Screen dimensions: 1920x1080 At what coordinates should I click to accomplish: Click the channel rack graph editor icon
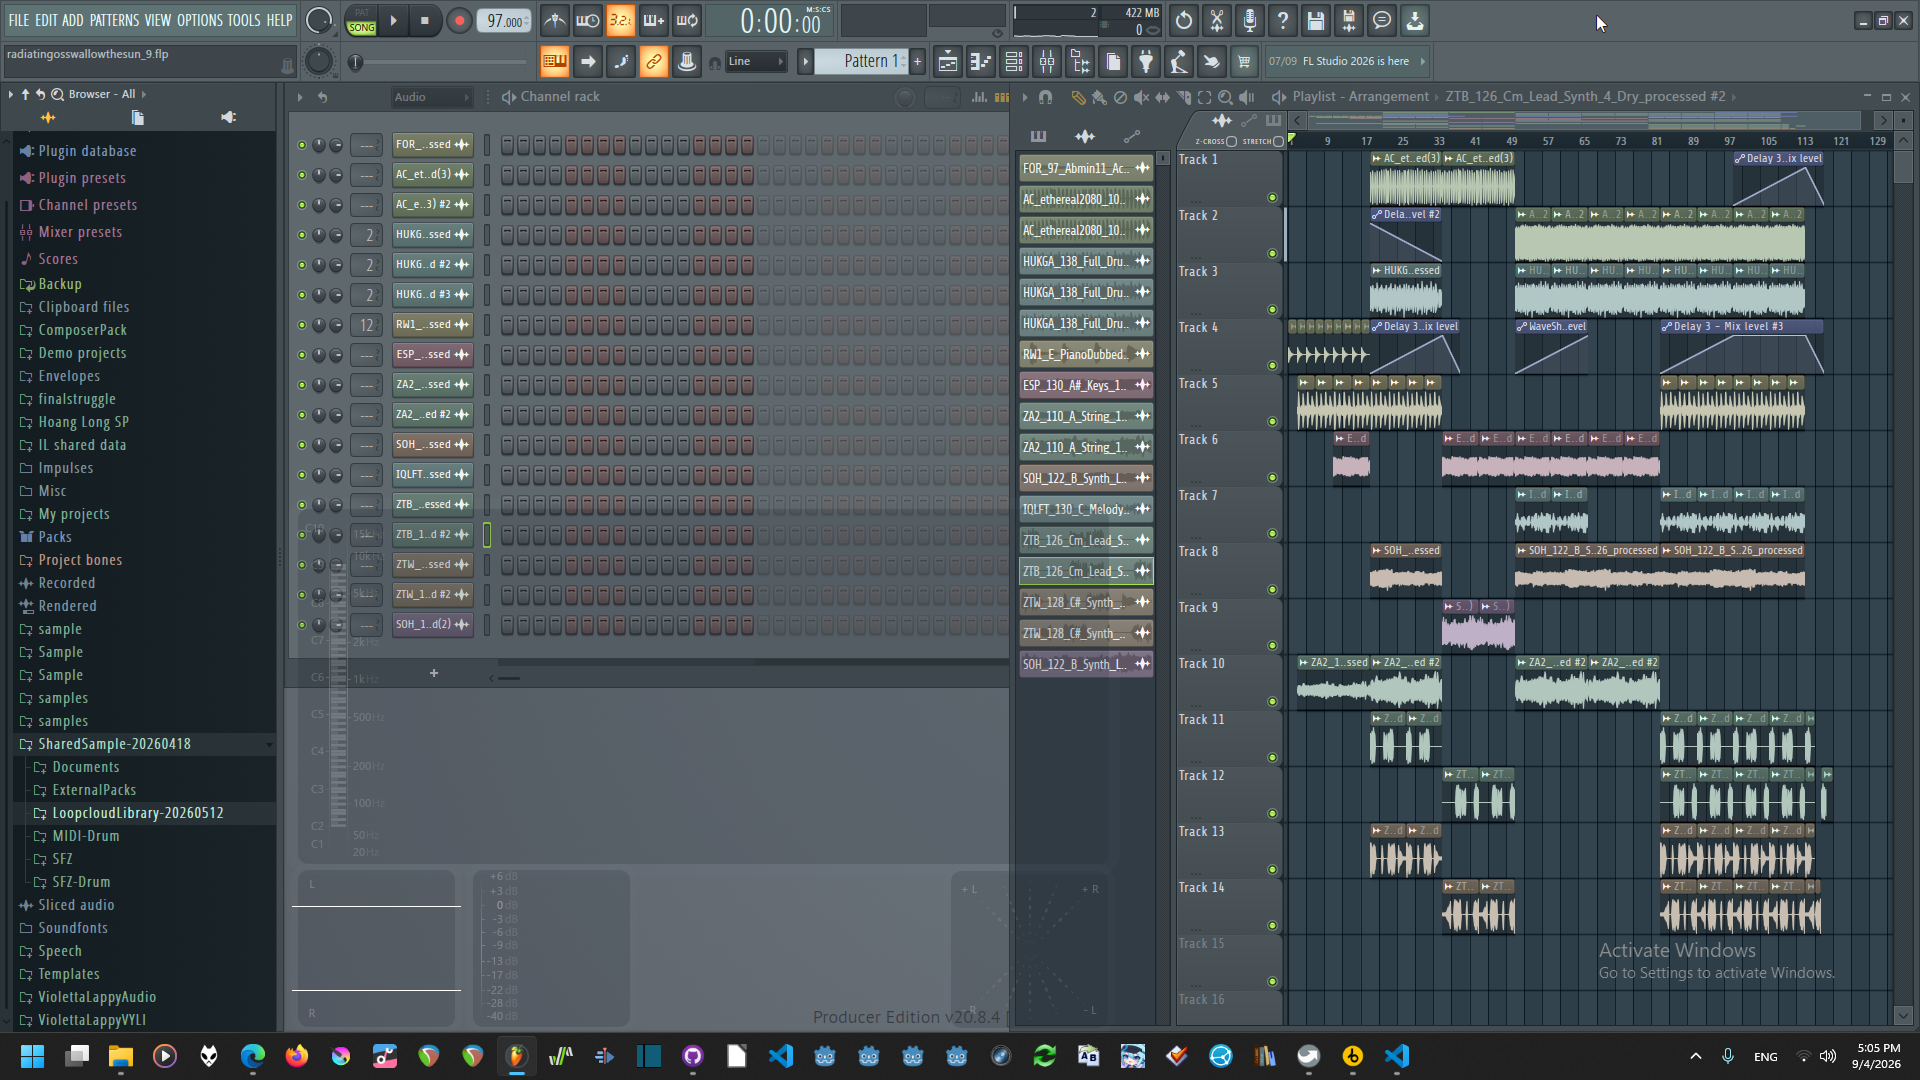(978, 97)
